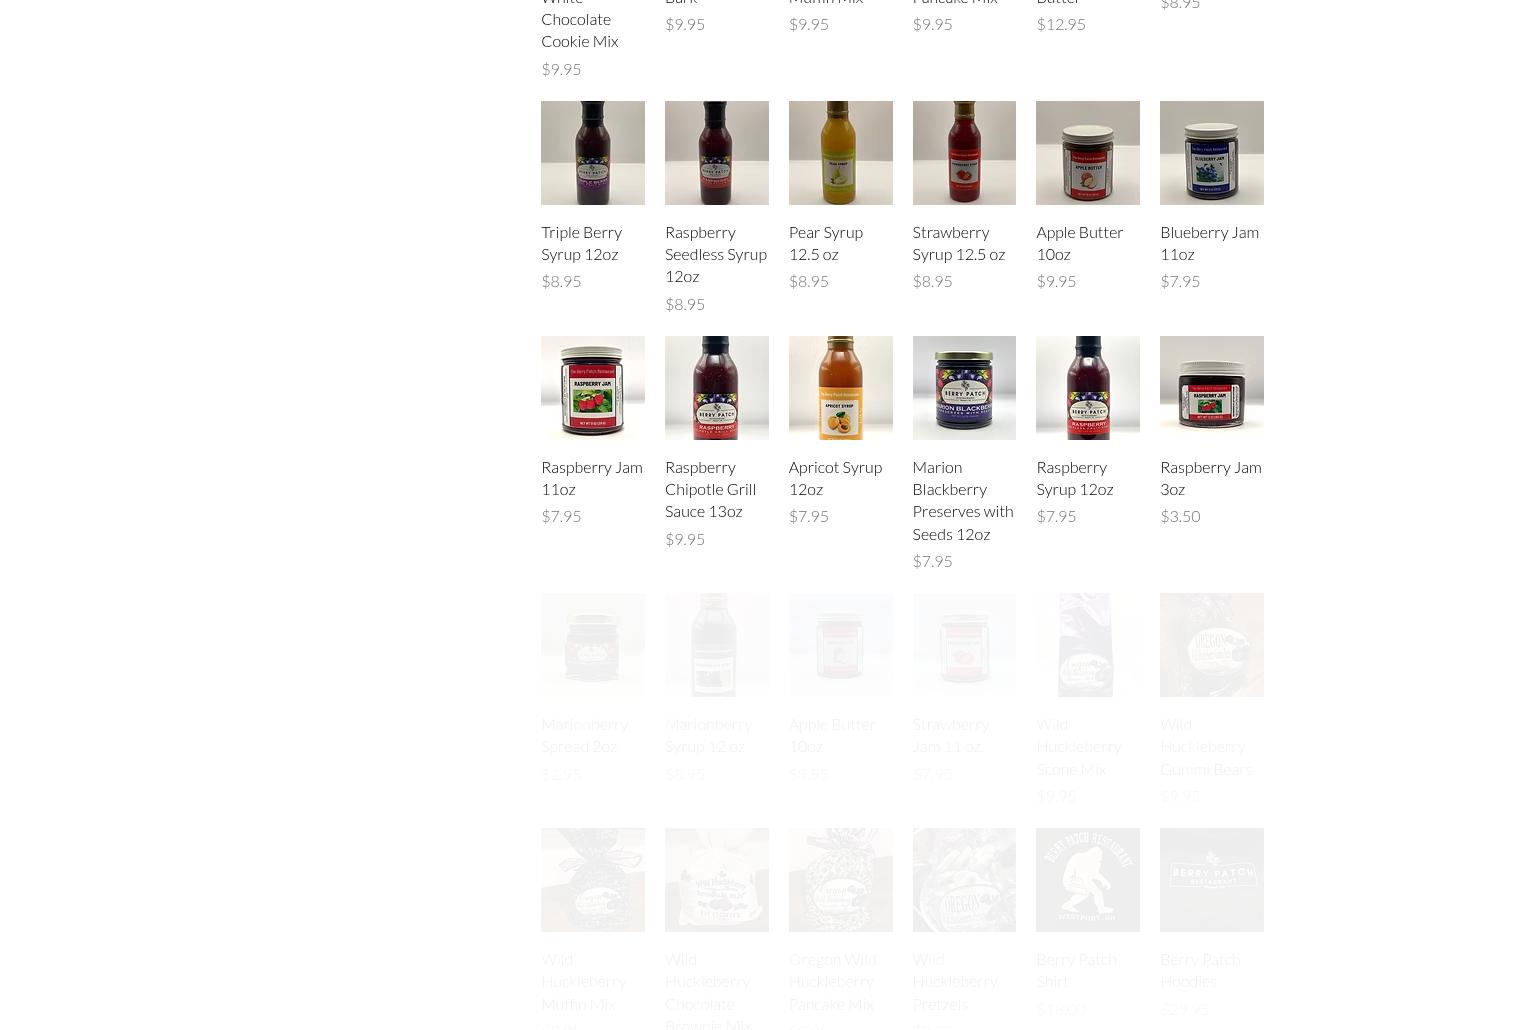Click the Marion Blackberry Preserves jar image
The width and height of the screenshot is (1530, 1030).
pos(964,387)
